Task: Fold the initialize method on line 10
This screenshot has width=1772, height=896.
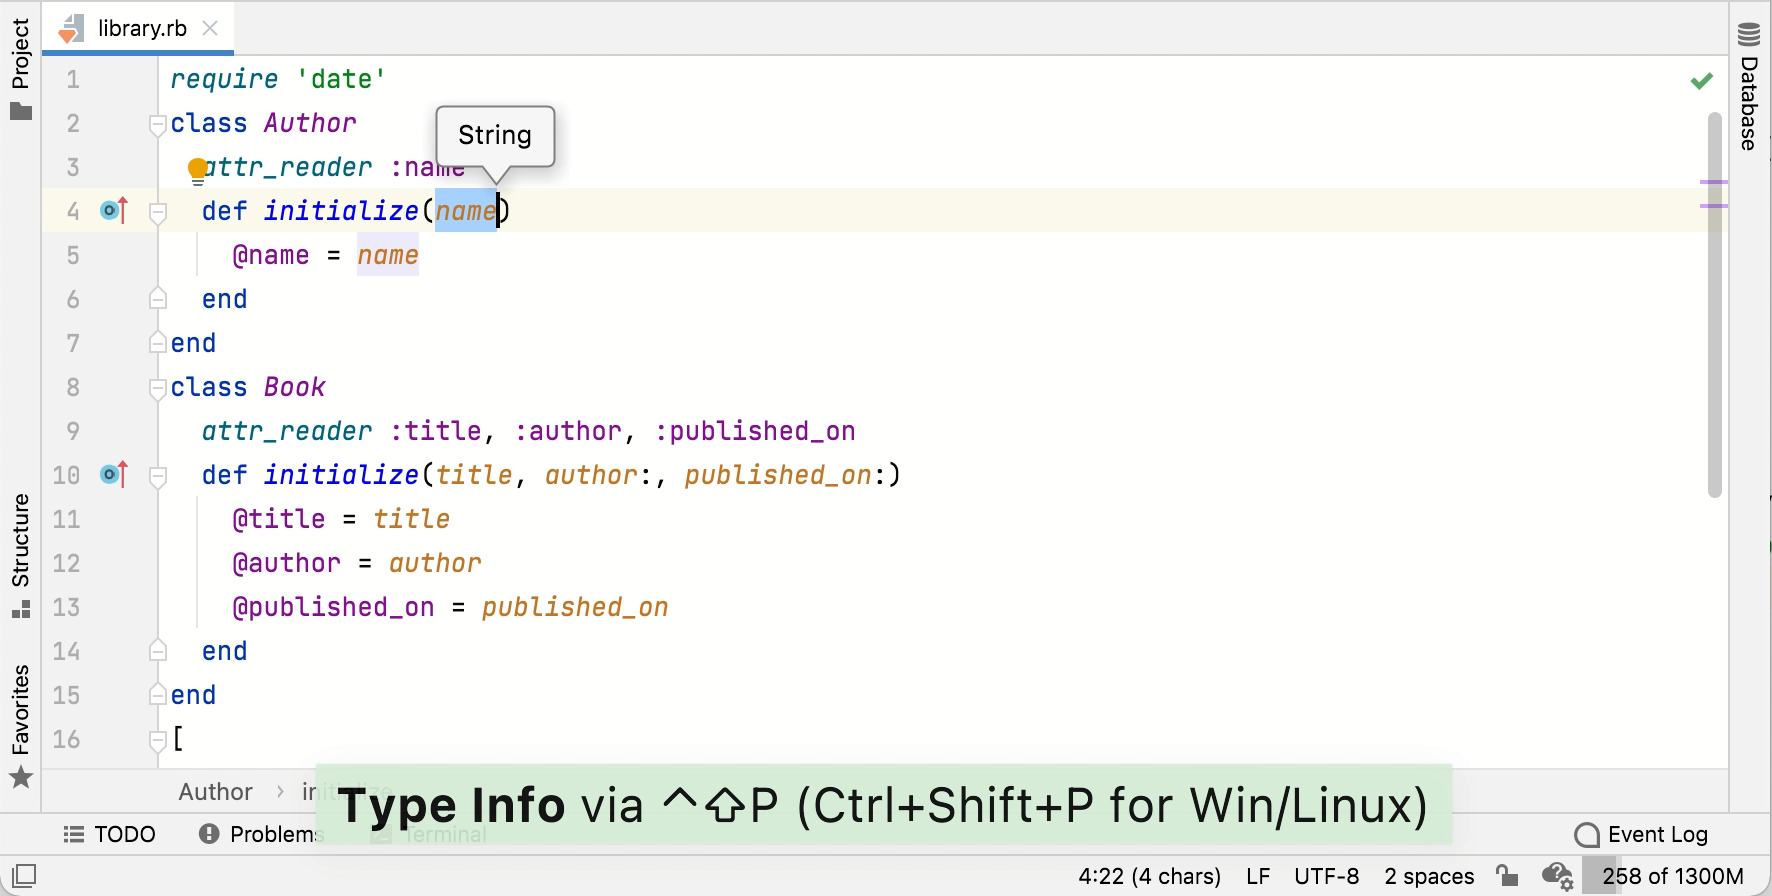Action: 157,476
